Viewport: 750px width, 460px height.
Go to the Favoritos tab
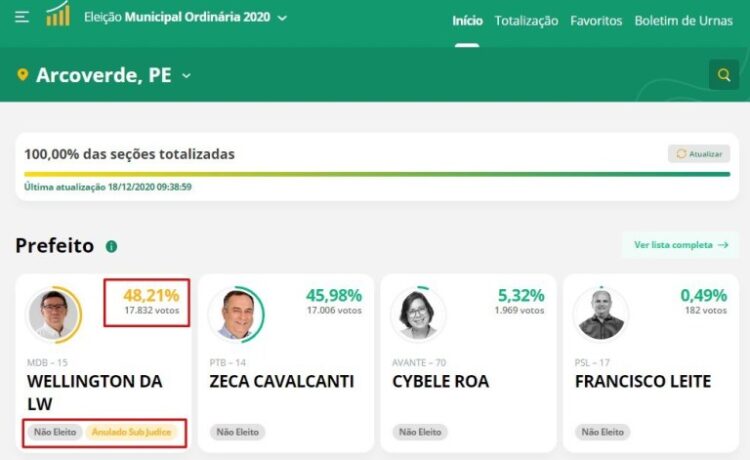(x=596, y=21)
